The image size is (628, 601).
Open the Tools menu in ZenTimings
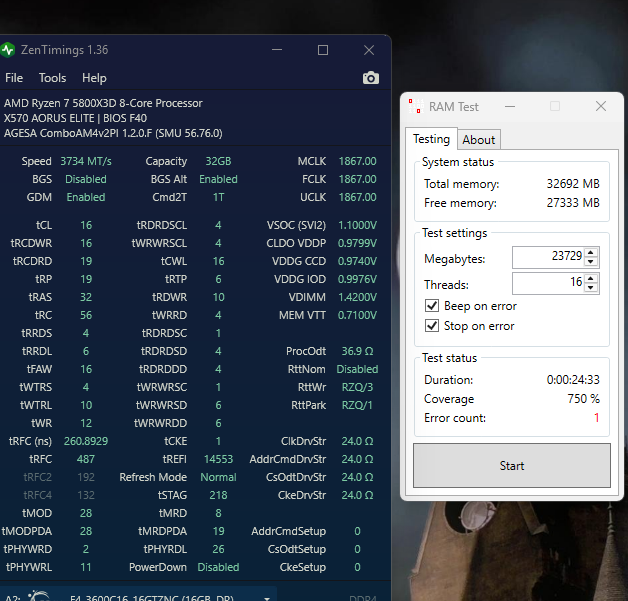click(52, 78)
